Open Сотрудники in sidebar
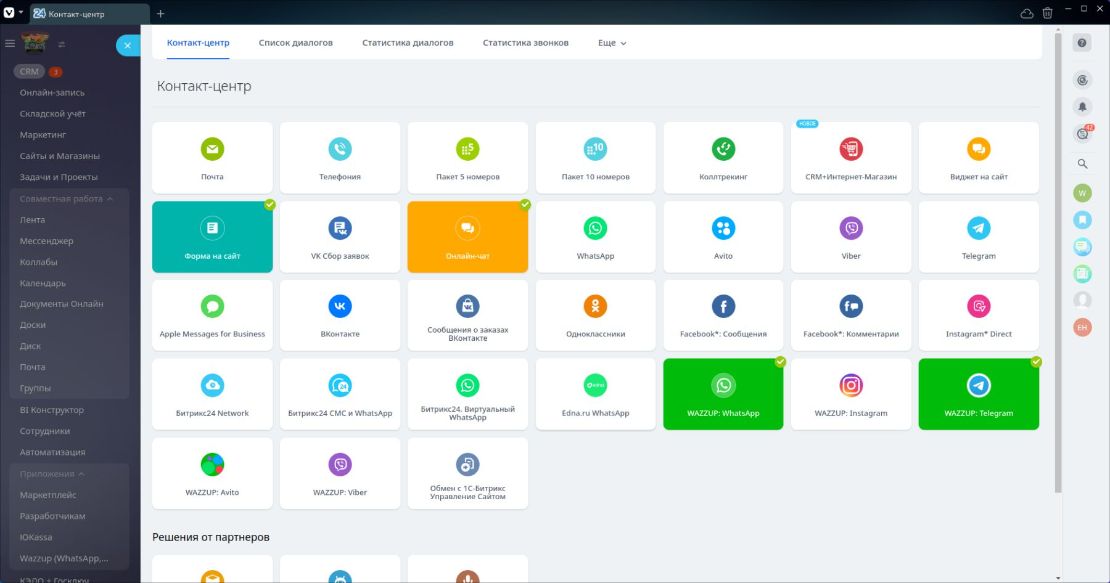The width and height of the screenshot is (1110, 583). pos(45,432)
